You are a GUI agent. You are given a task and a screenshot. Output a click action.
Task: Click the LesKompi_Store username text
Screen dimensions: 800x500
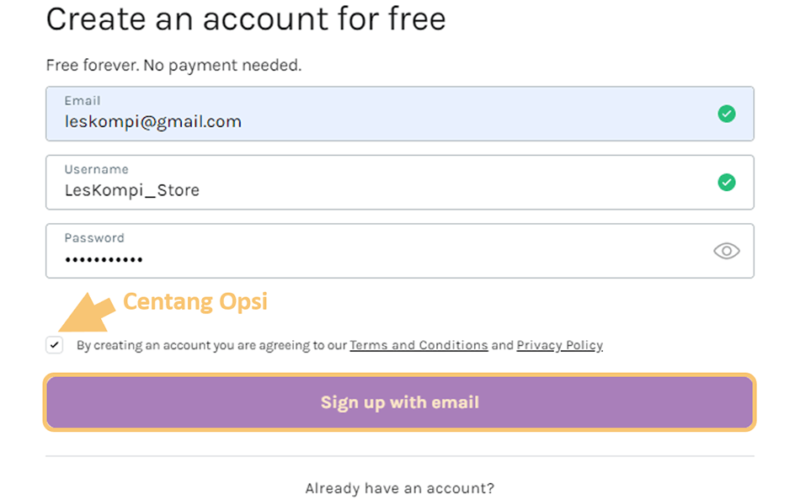(x=132, y=190)
